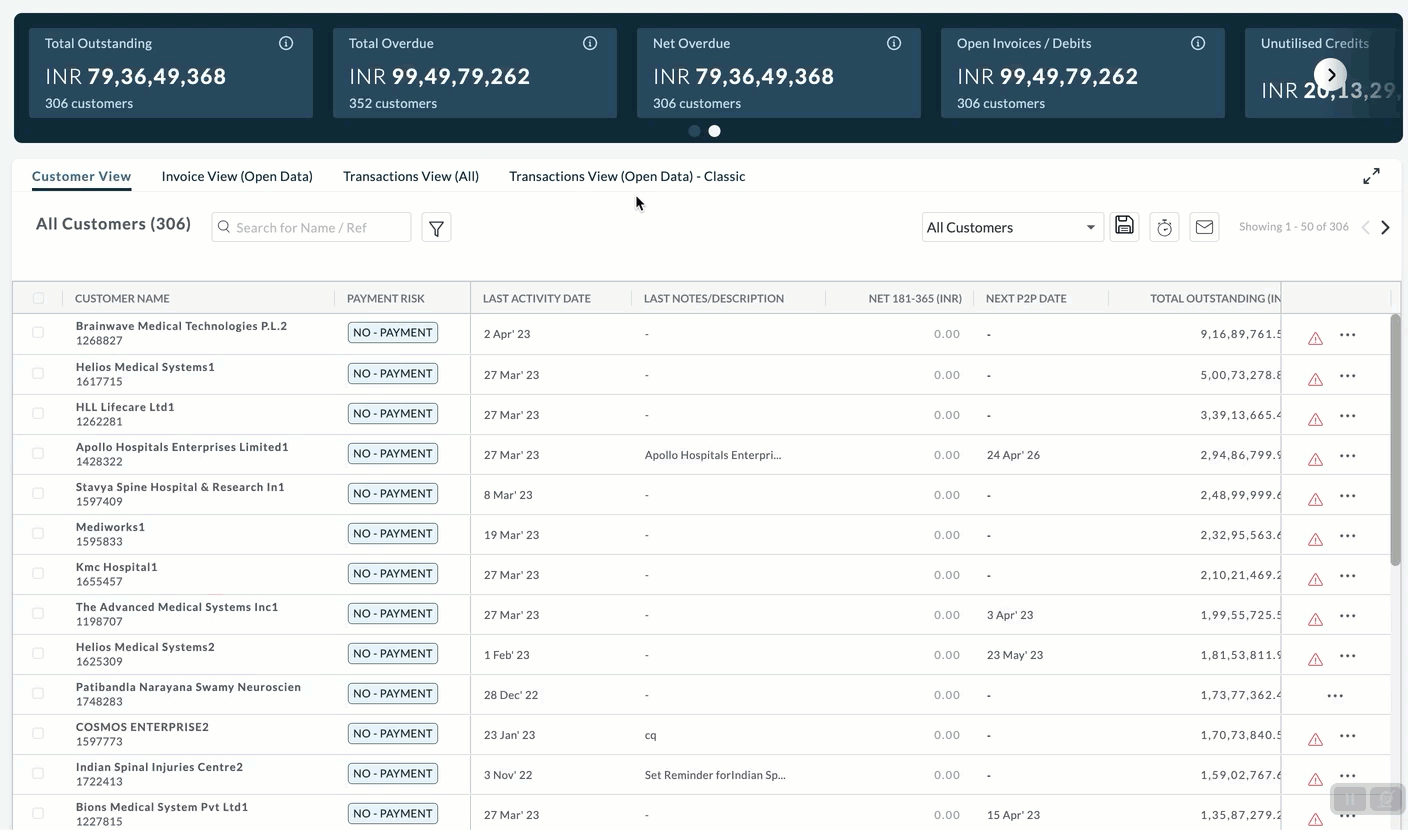Sort by TOTAL OUTSTANDING column header
Image resolution: width=1408 pixels, height=830 pixels.
pos(1215,298)
